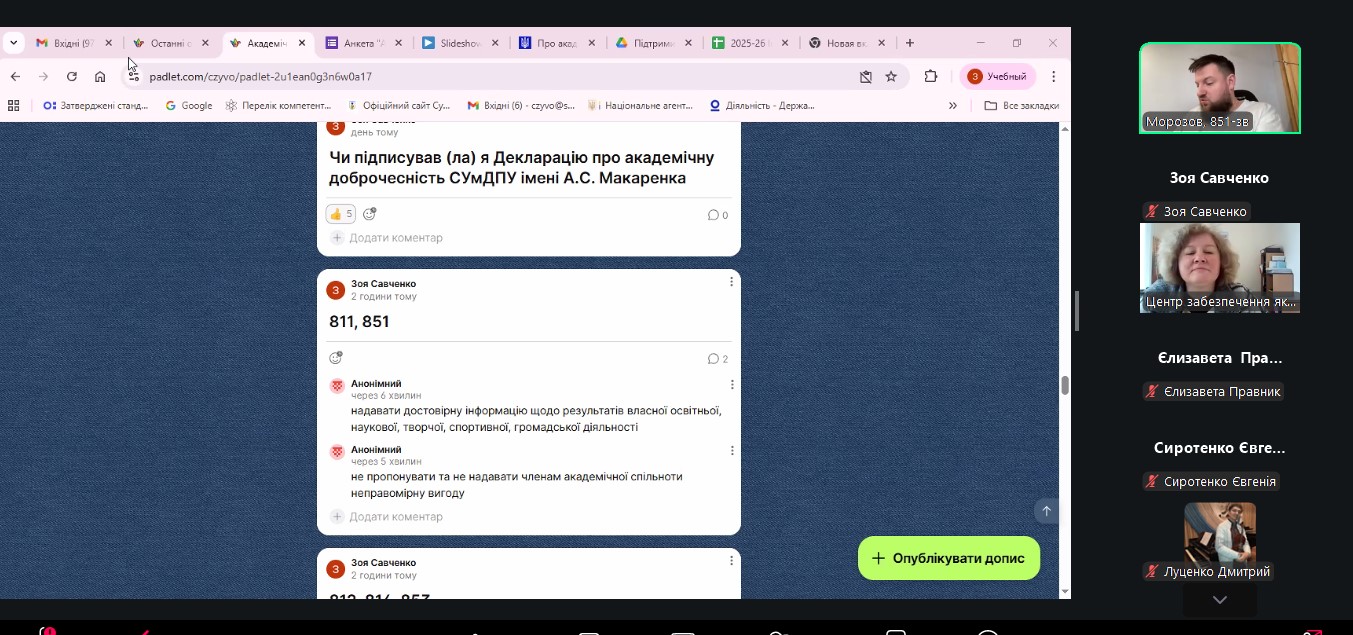Image resolution: width=1353 pixels, height=635 pixels.
Task: Open comments icon showing 2 replies
Action: pos(717,359)
